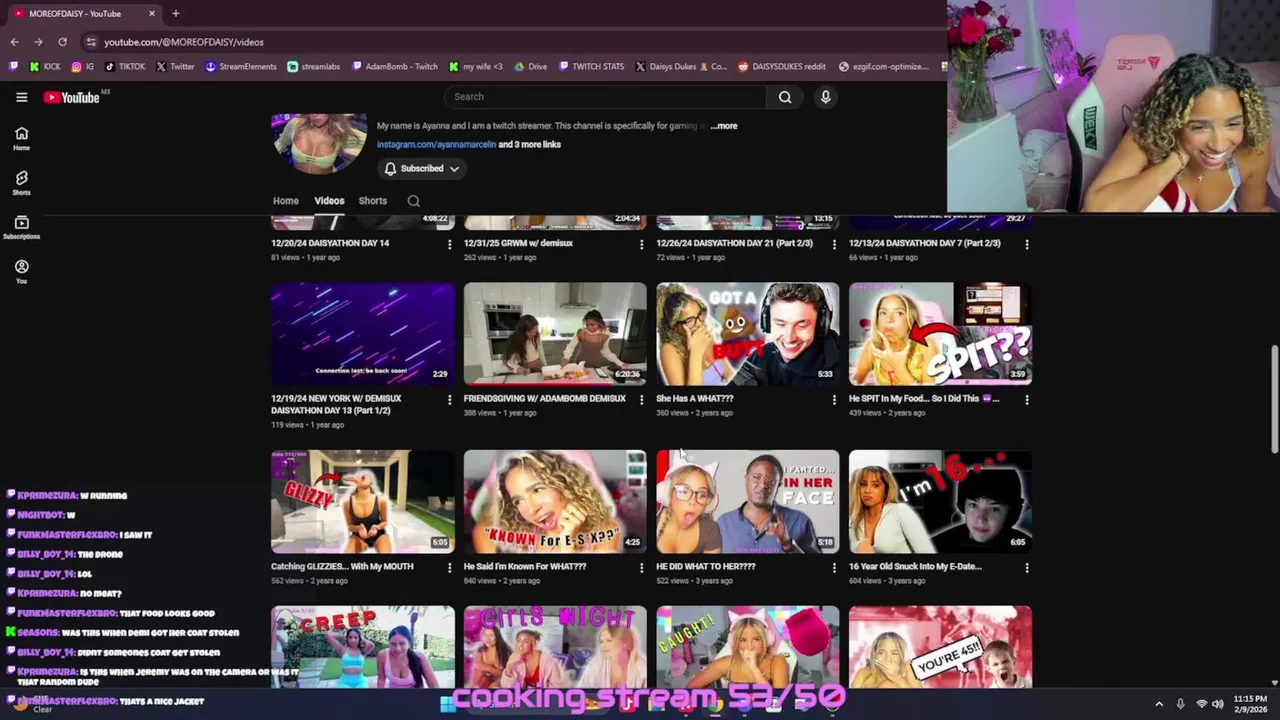Show hidden system tray icons chevron

(1159, 704)
